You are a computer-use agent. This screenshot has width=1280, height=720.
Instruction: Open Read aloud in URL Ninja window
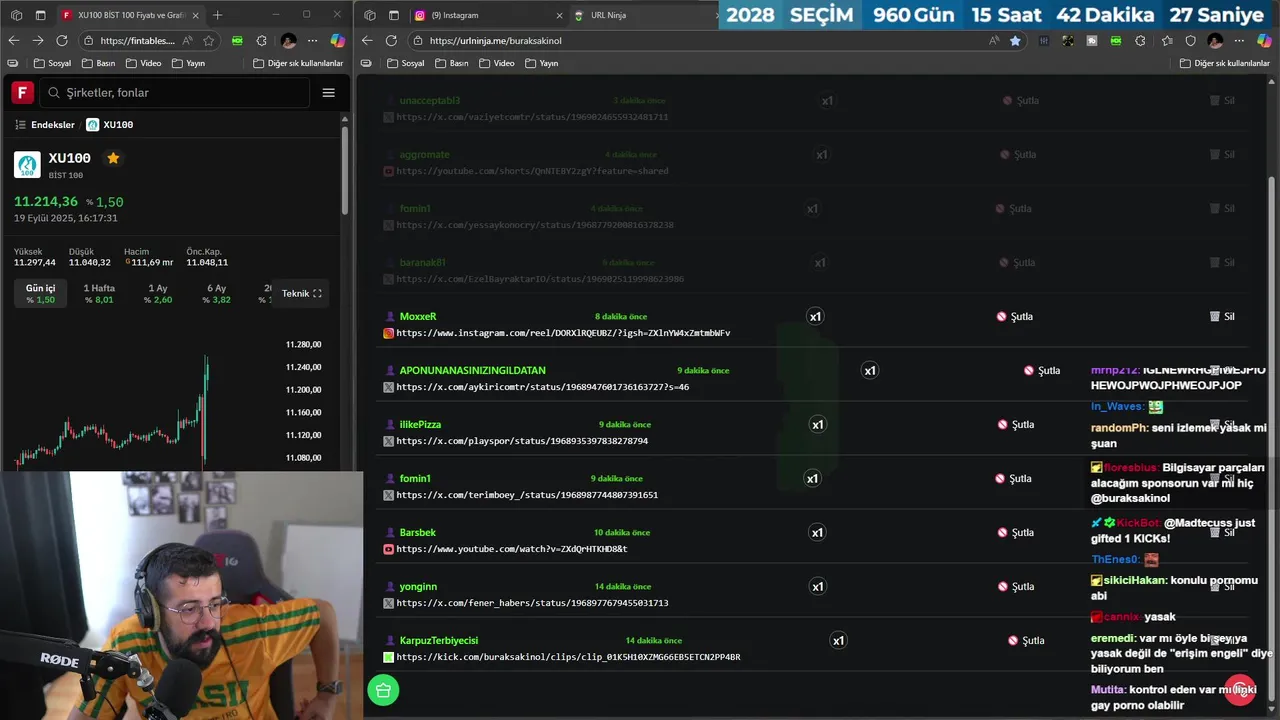tap(993, 41)
